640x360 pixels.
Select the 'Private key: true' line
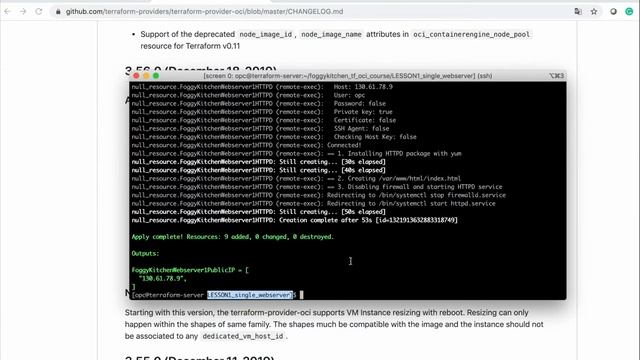click(262, 111)
